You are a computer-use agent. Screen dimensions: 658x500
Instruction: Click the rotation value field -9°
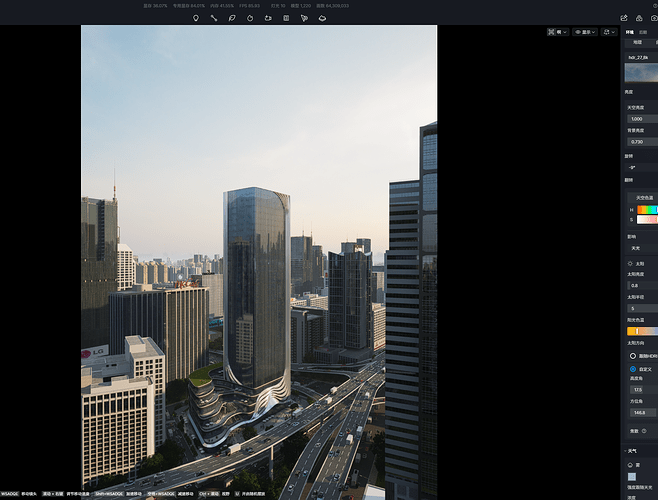tap(642, 168)
